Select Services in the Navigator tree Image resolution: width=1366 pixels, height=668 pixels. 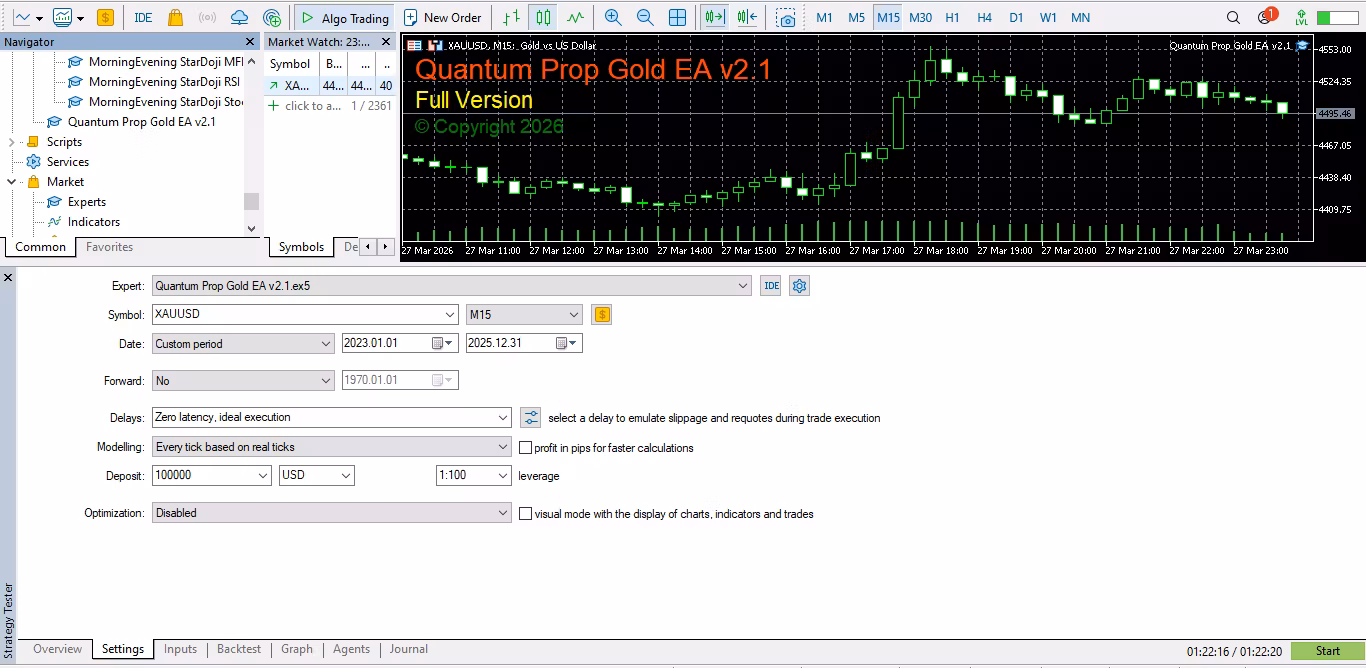tap(68, 162)
